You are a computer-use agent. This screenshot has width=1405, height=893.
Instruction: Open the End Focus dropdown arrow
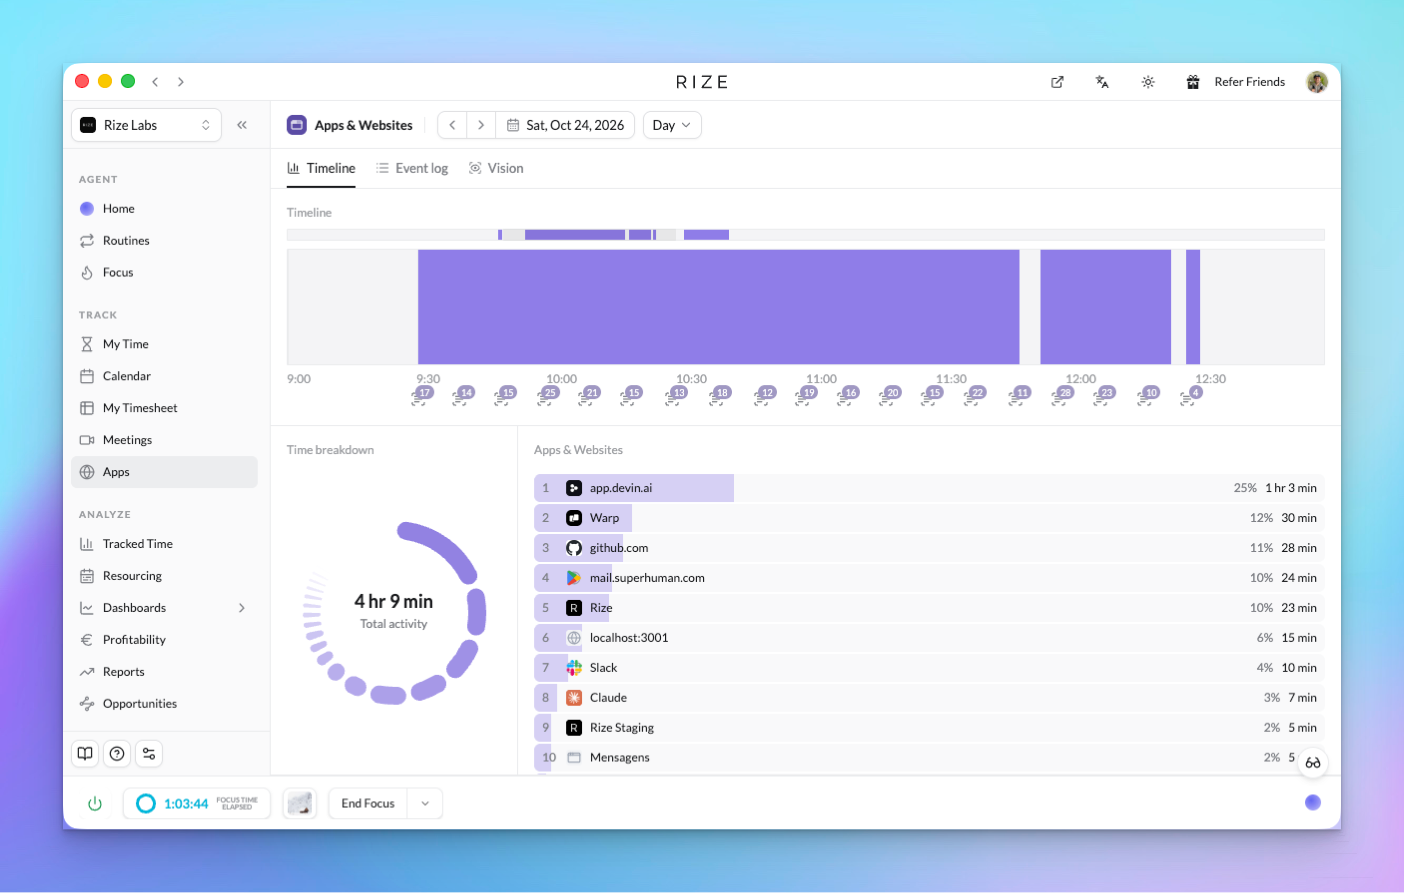click(x=425, y=804)
